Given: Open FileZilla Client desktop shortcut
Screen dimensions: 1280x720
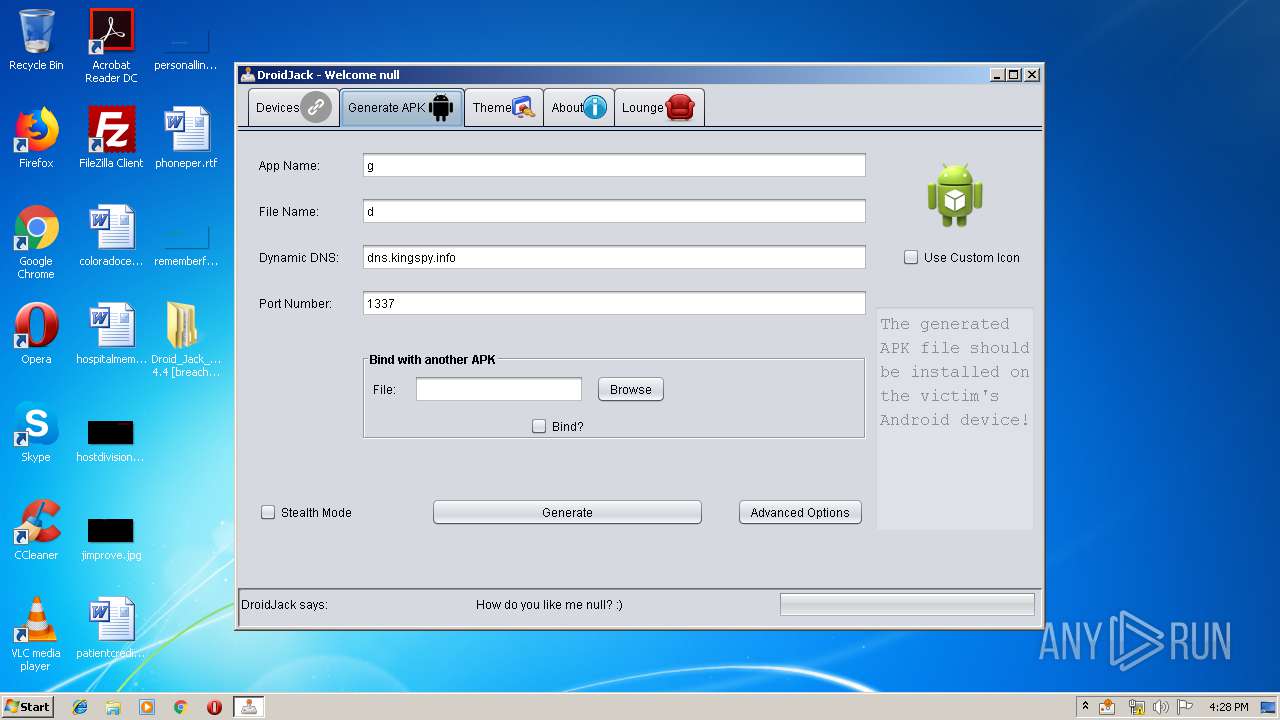Looking at the screenshot, I should click(111, 137).
